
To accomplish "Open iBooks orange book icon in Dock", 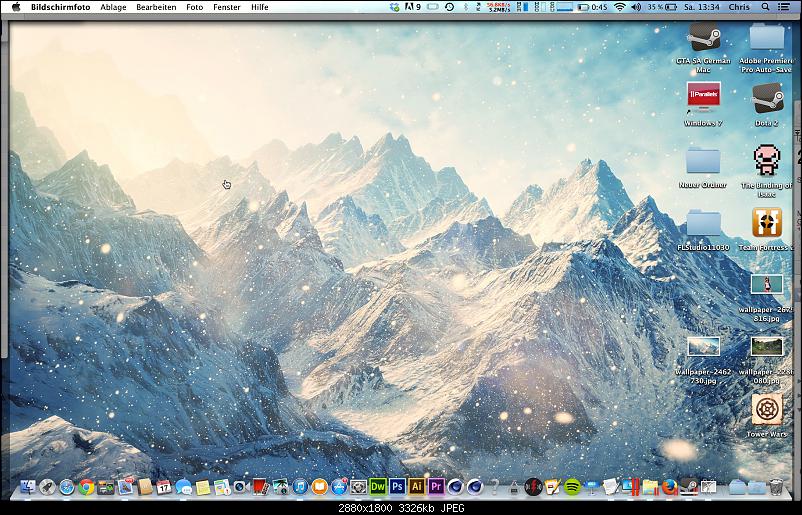I will pyautogui.click(x=320, y=487).
